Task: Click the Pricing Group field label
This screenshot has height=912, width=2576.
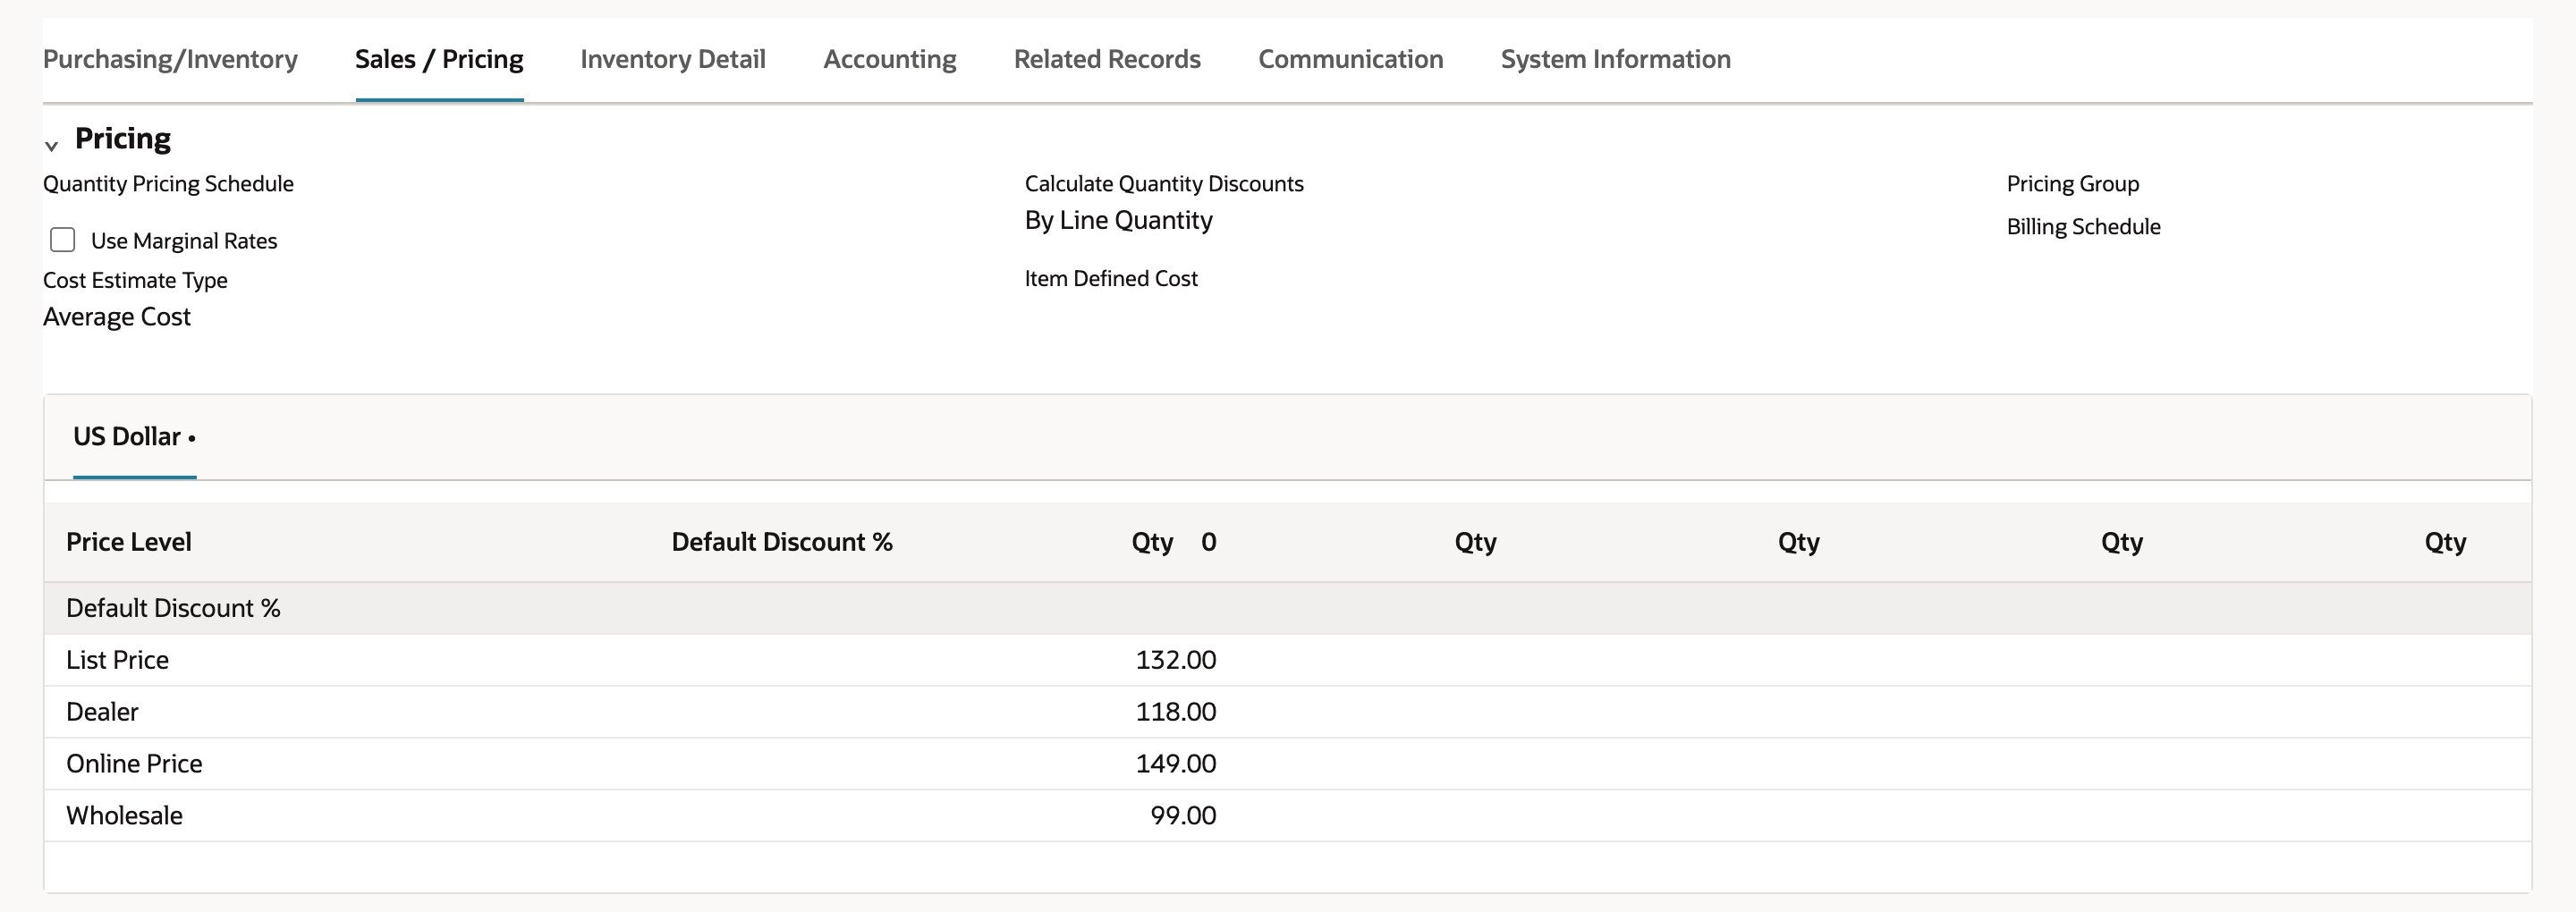Action: (2073, 184)
